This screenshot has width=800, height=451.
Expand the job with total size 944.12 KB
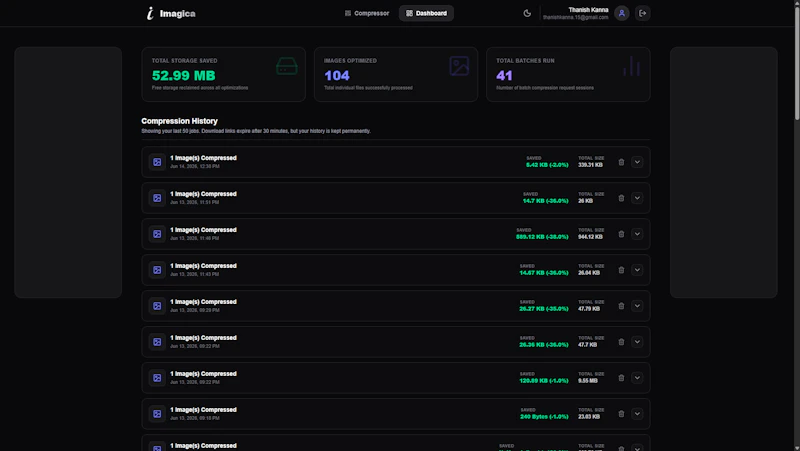coord(637,234)
